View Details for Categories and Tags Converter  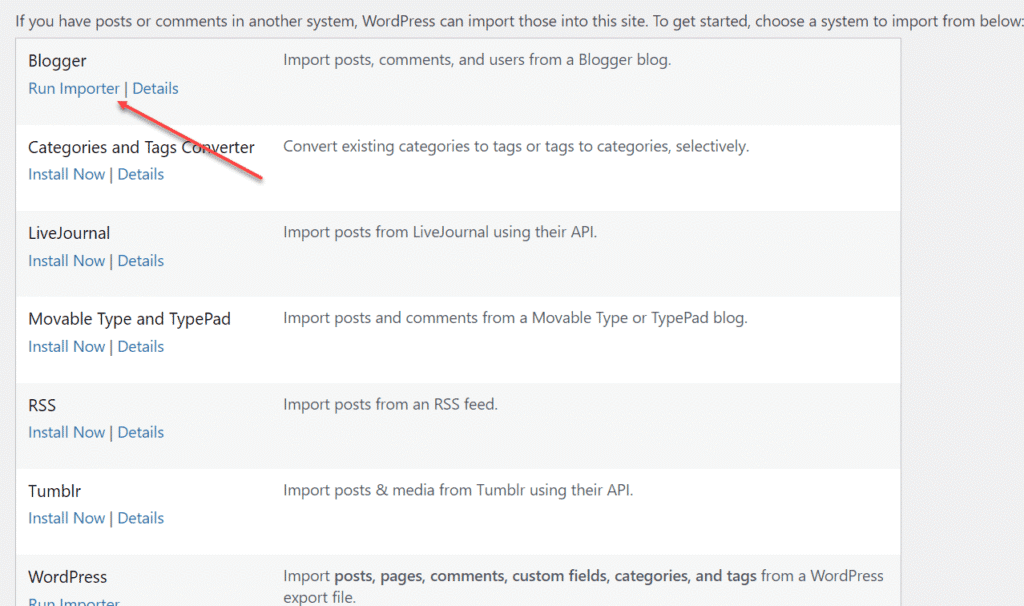[x=140, y=174]
